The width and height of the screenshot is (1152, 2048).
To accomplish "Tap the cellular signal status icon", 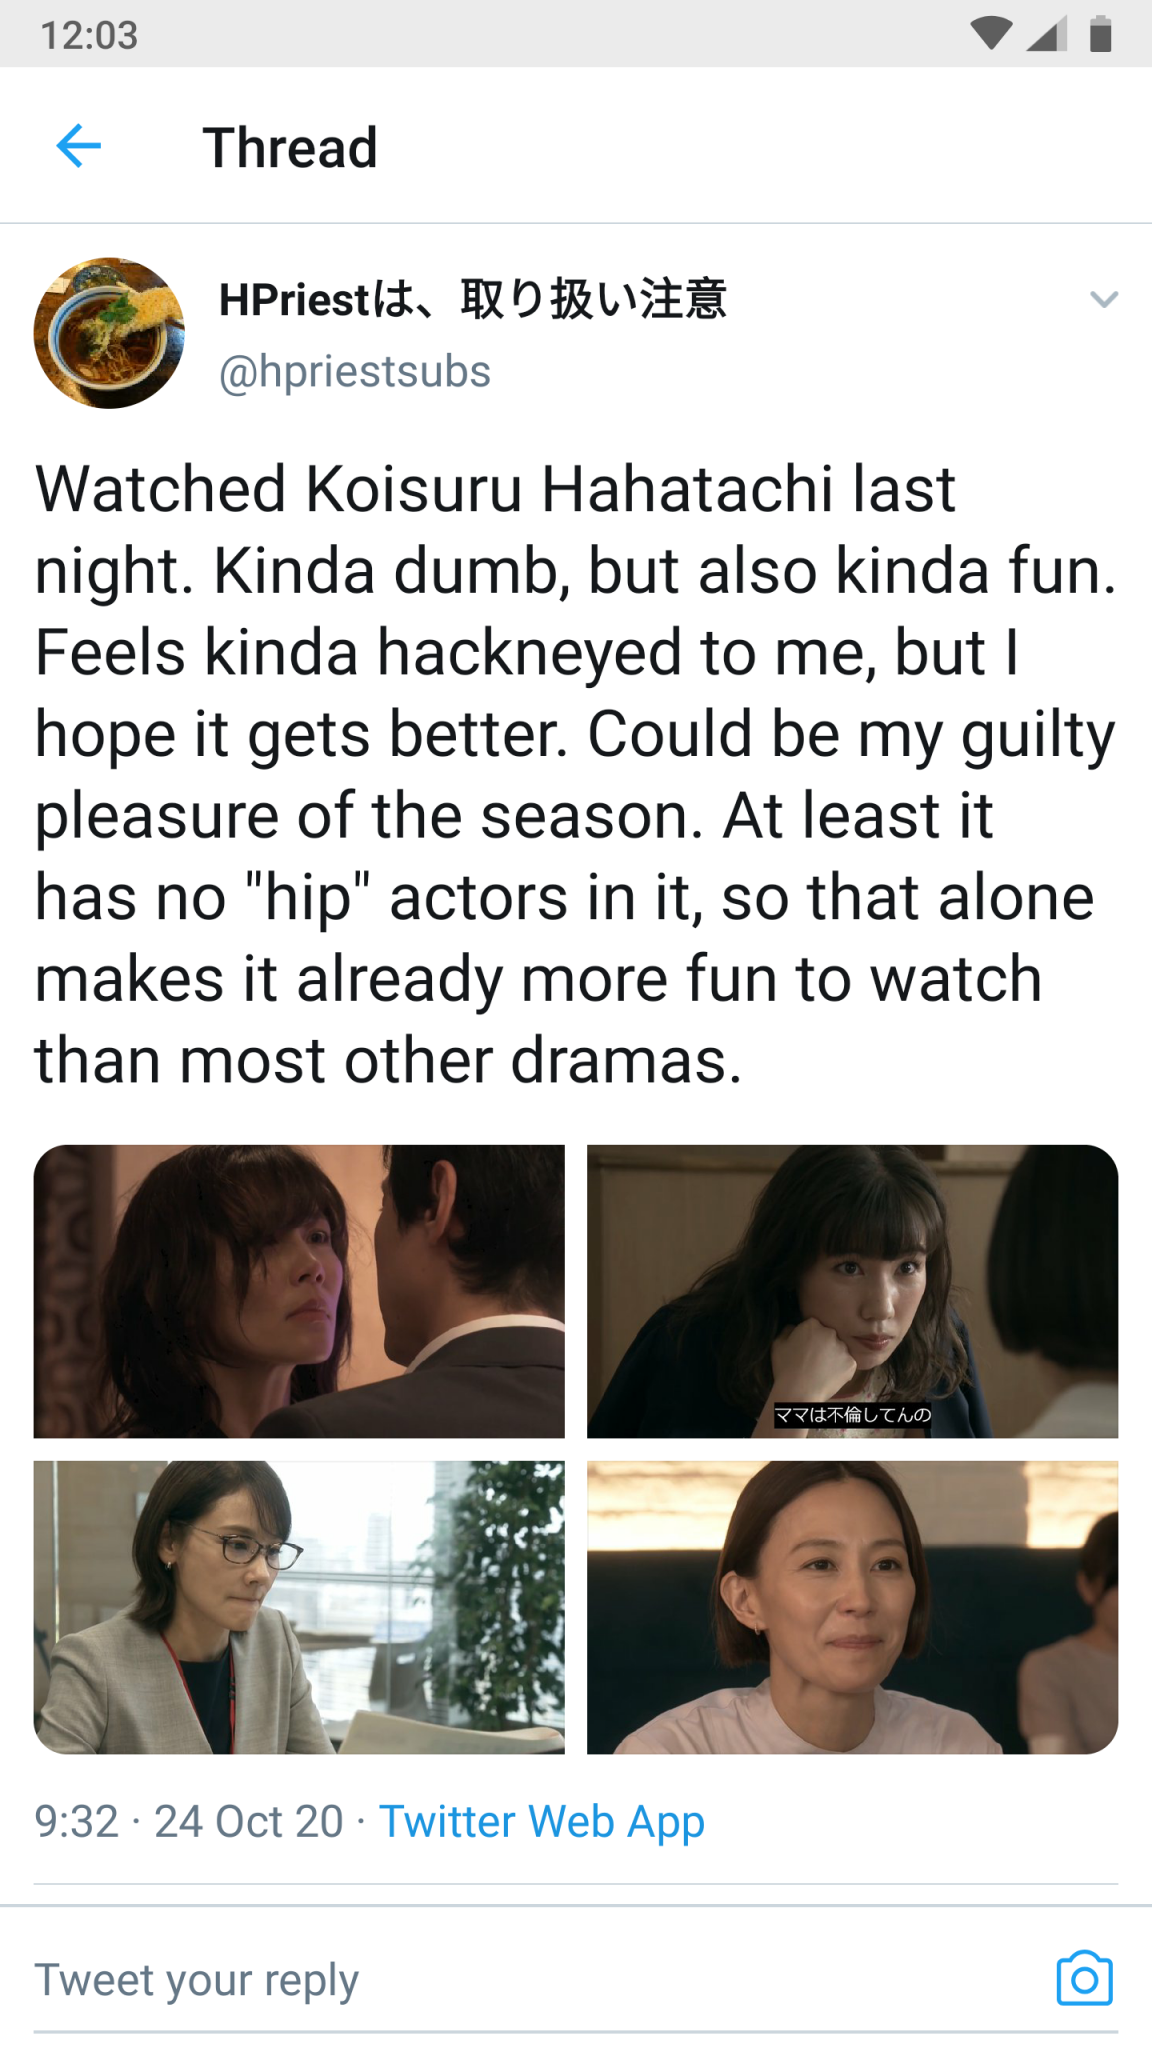I will coord(1046,34).
